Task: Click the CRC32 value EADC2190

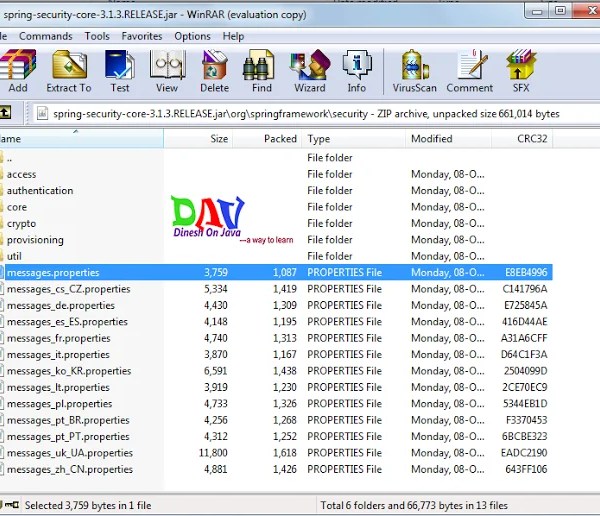Action: (524, 453)
